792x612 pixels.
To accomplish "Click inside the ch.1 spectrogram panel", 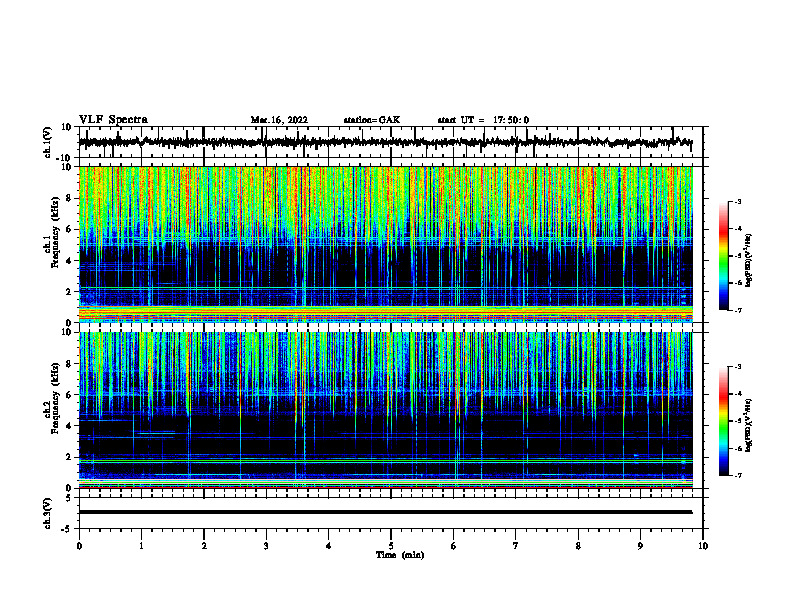I will tap(385, 244).
